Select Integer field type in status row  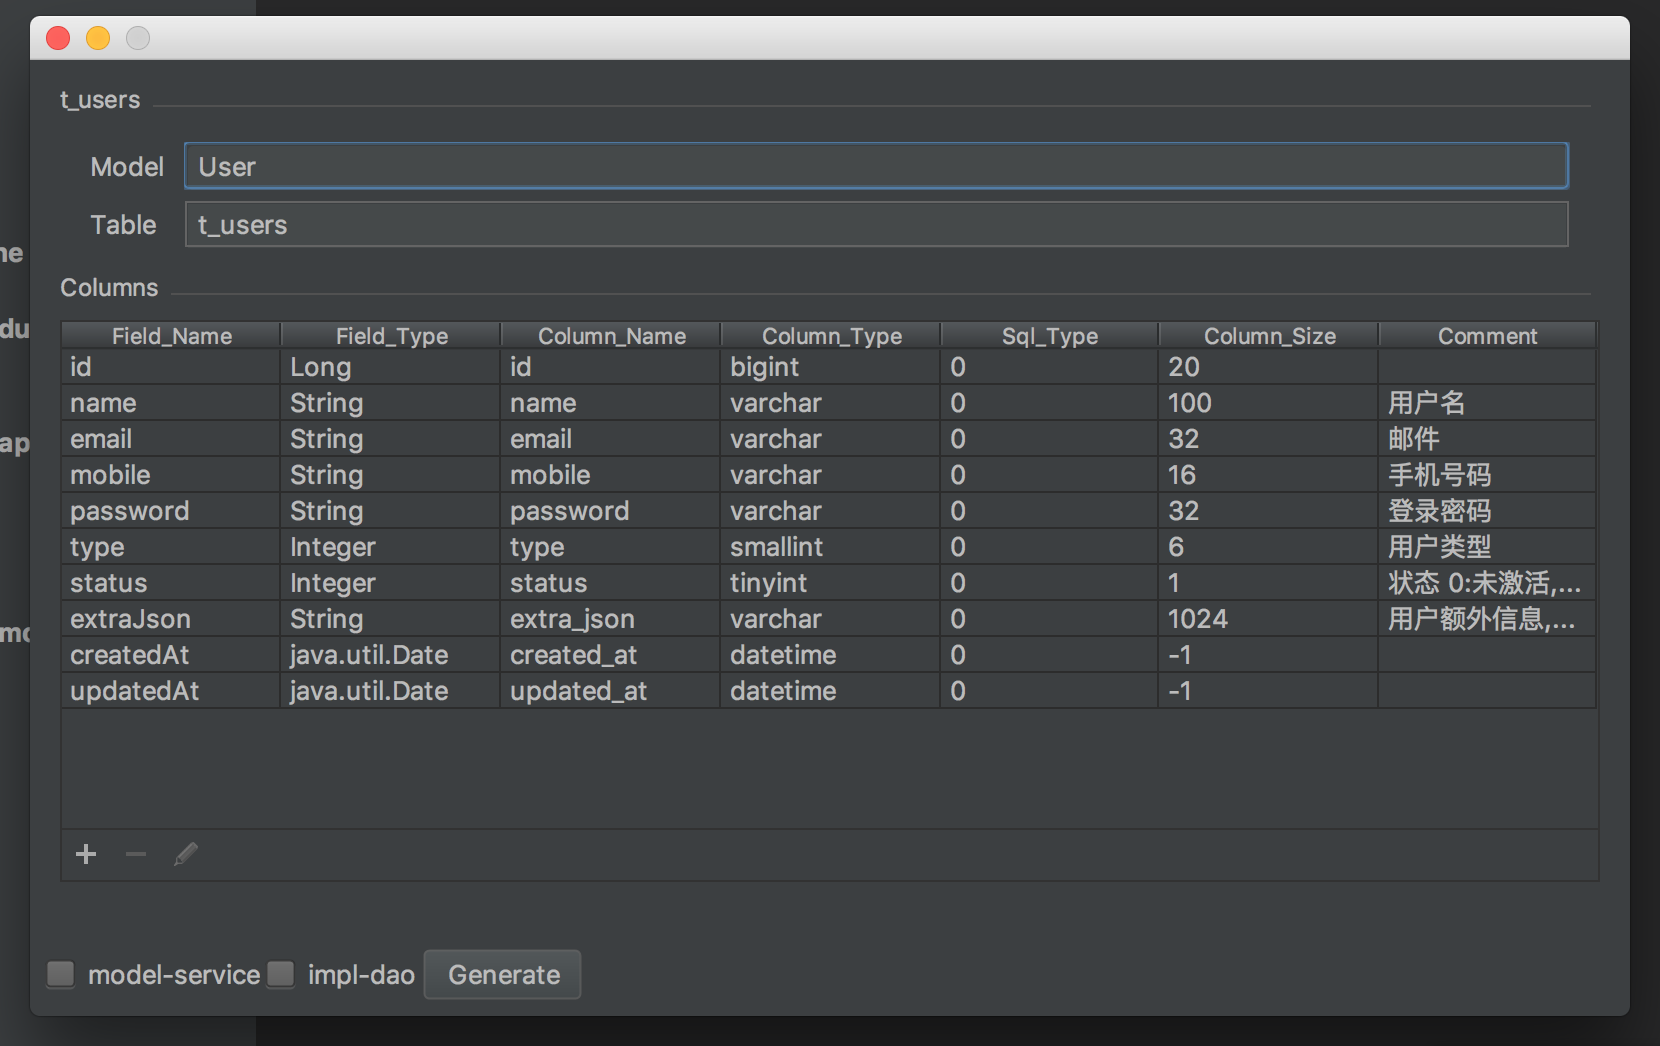point(391,583)
